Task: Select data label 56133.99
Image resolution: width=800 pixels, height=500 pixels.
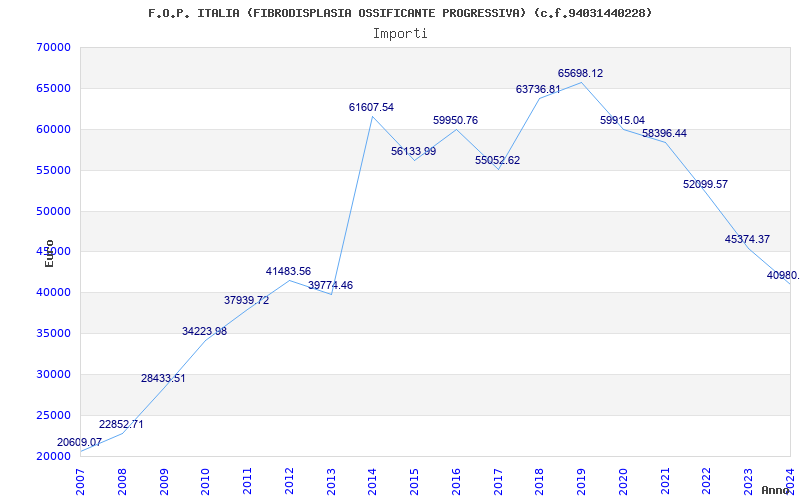Action: (x=413, y=151)
